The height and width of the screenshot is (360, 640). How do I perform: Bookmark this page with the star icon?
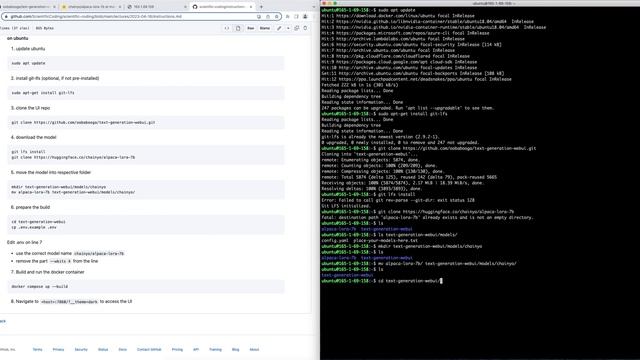point(276,17)
